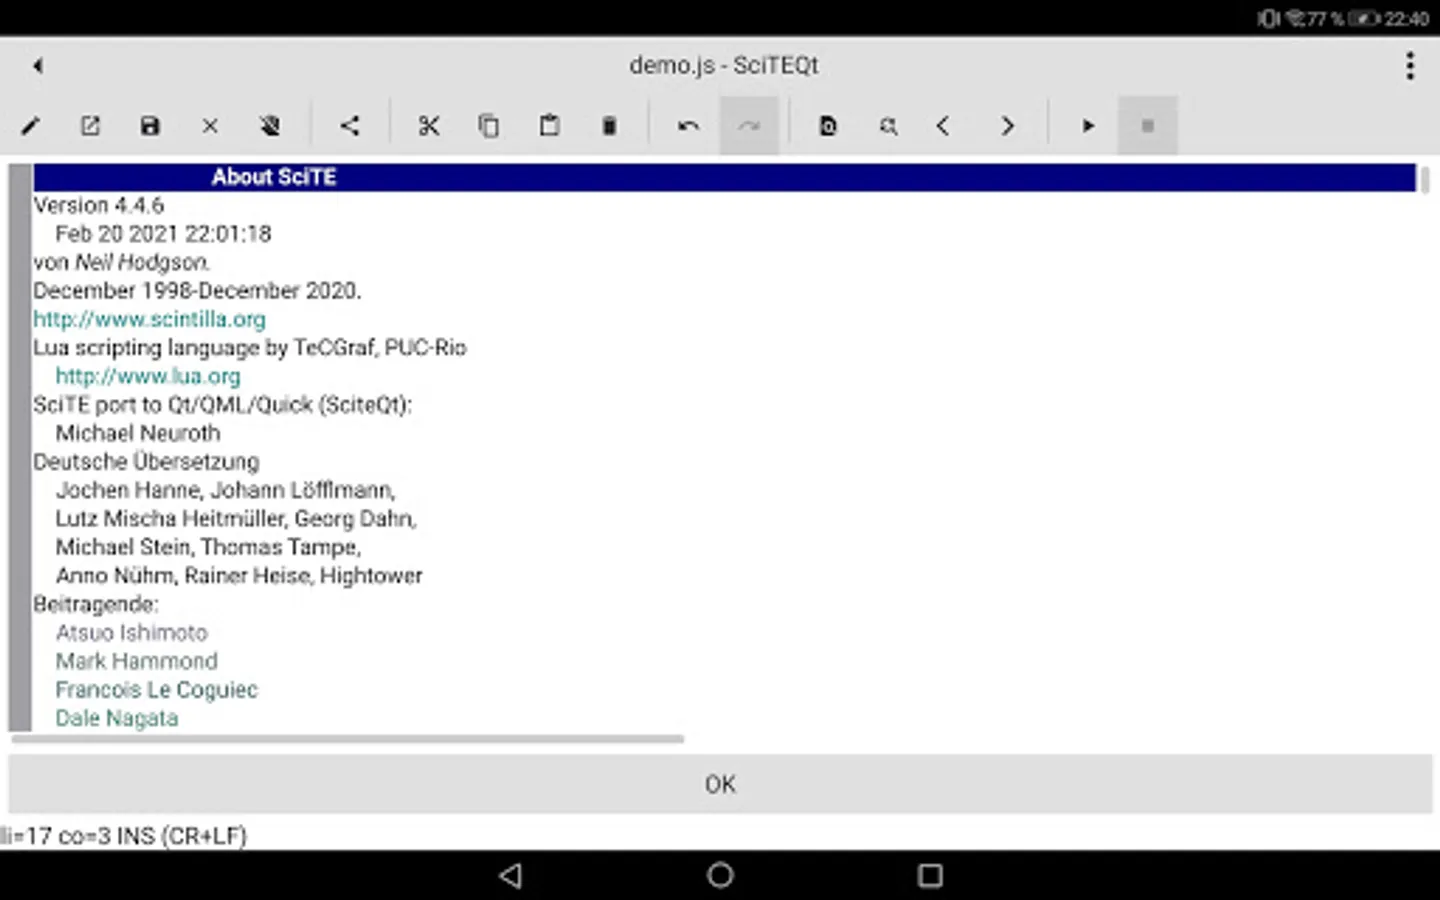The width and height of the screenshot is (1440, 900).
Task: Click the open file icon
Action: point(90,126)
